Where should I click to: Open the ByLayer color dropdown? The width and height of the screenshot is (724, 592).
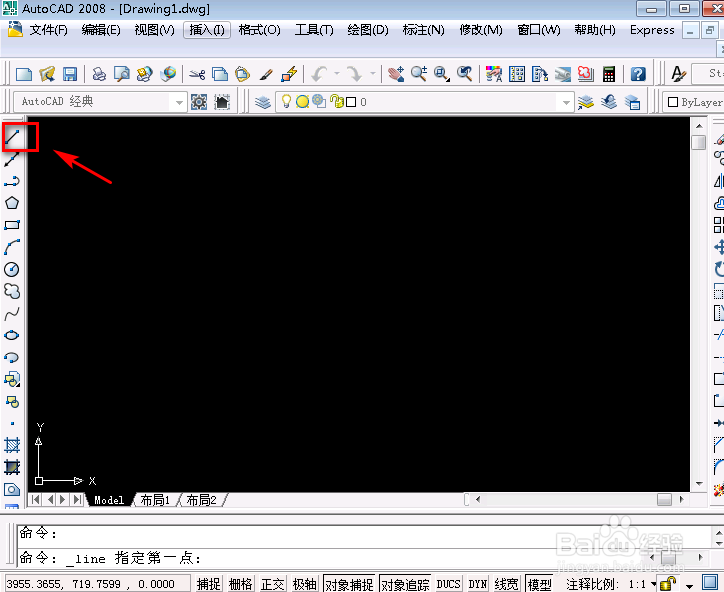point(695,102)
